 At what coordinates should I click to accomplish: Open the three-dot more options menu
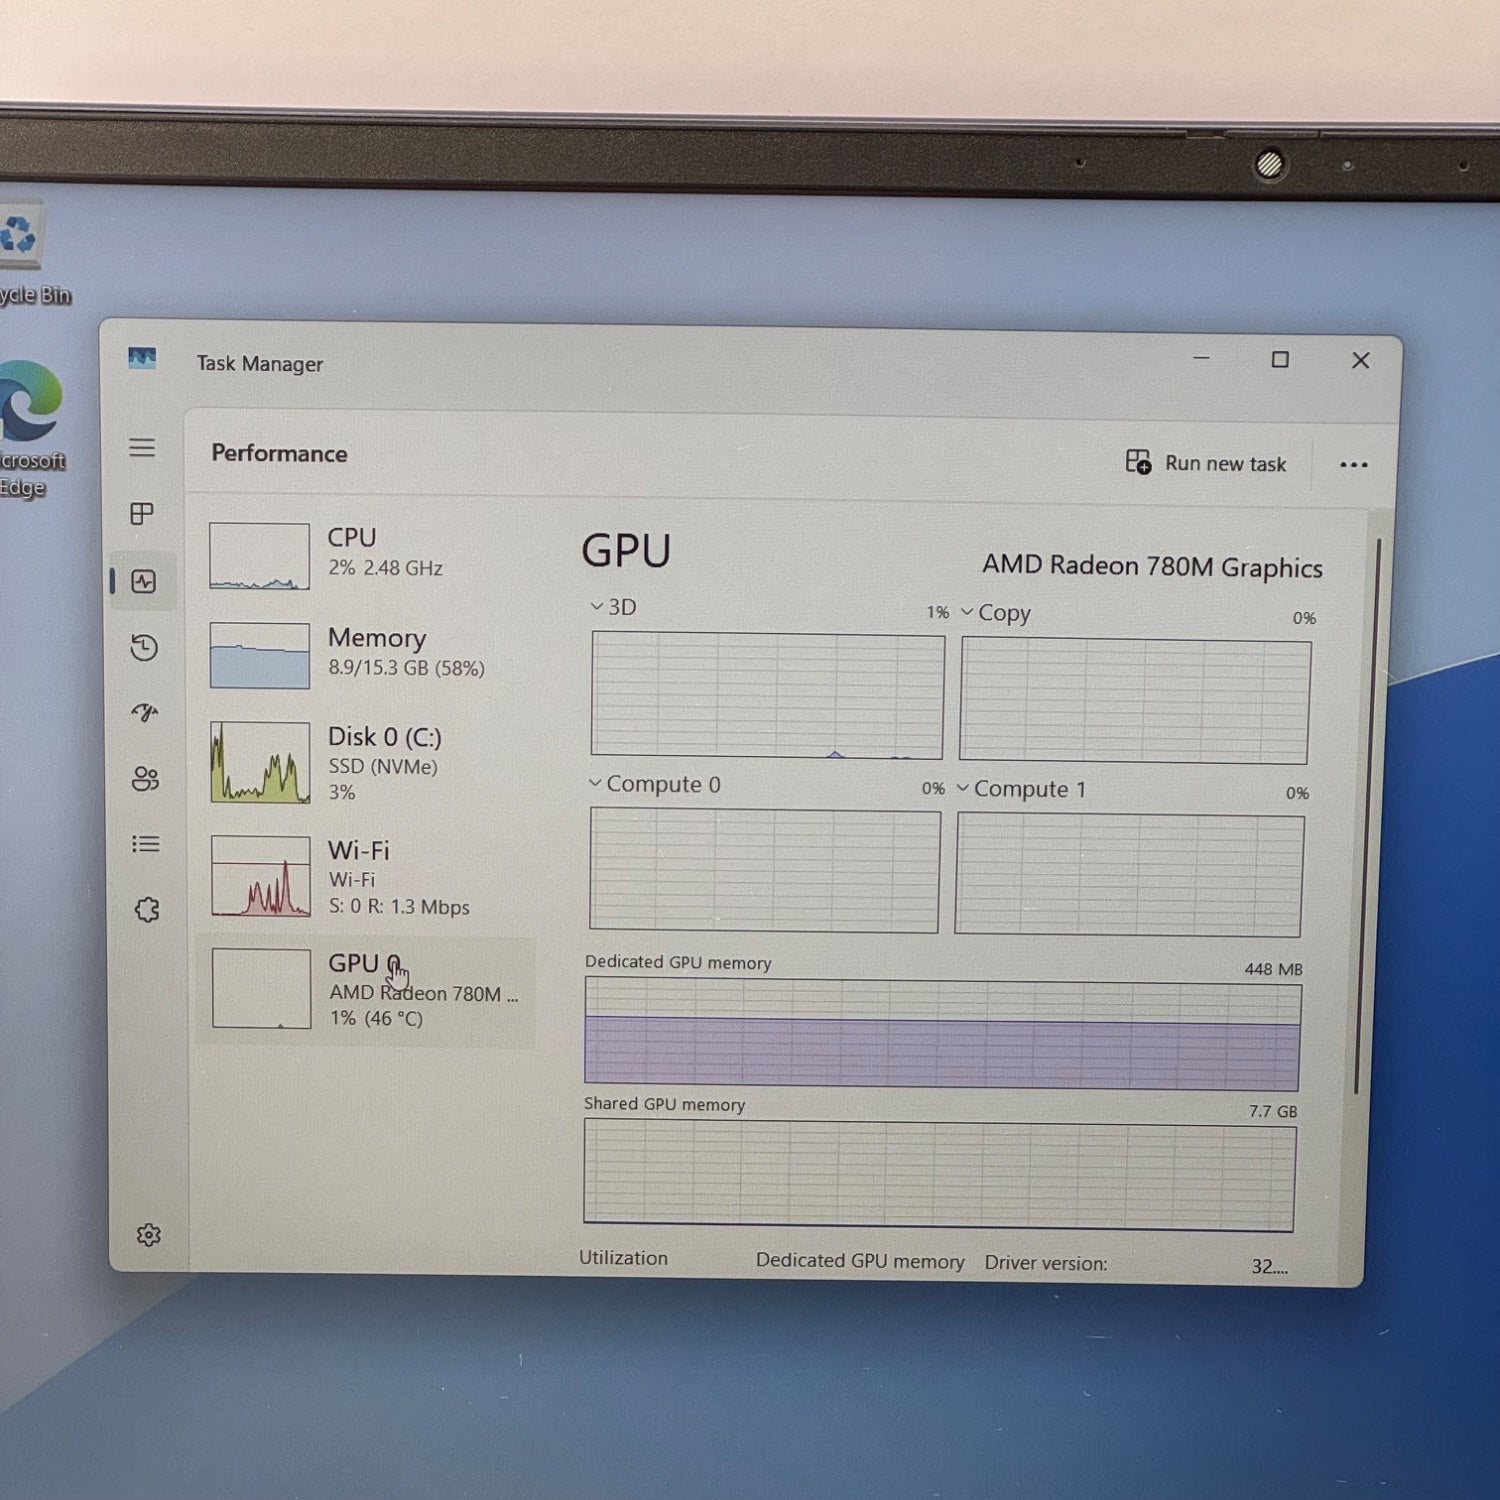tap(1353, 465)
